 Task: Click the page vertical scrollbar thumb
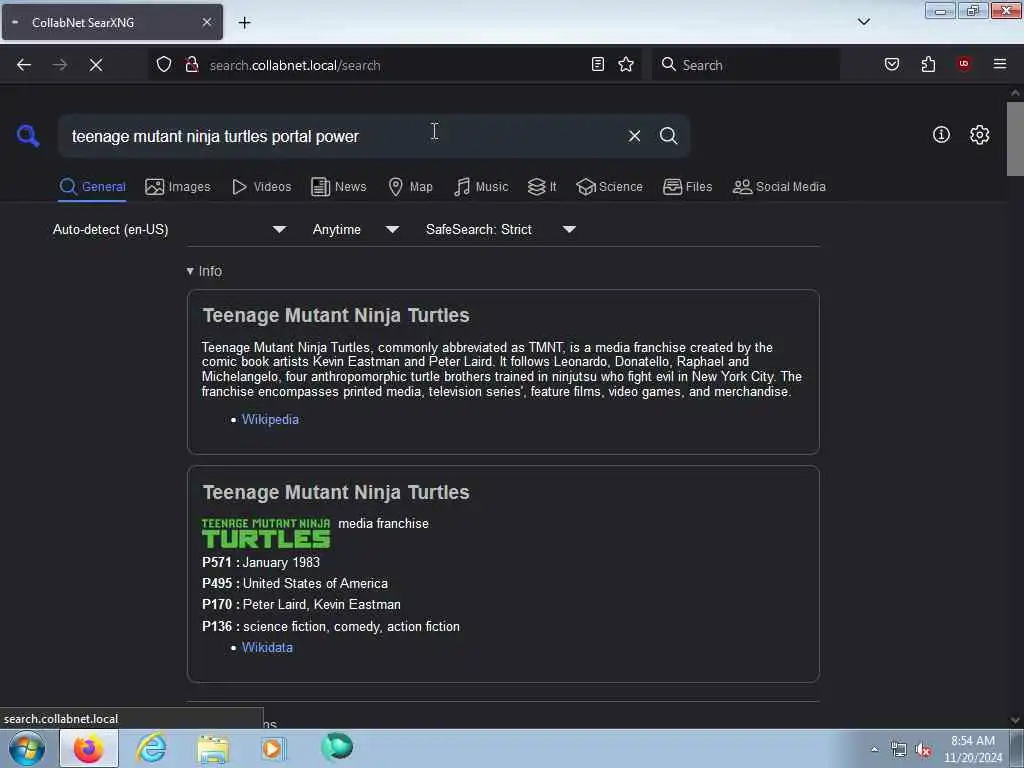point(1014,138)
